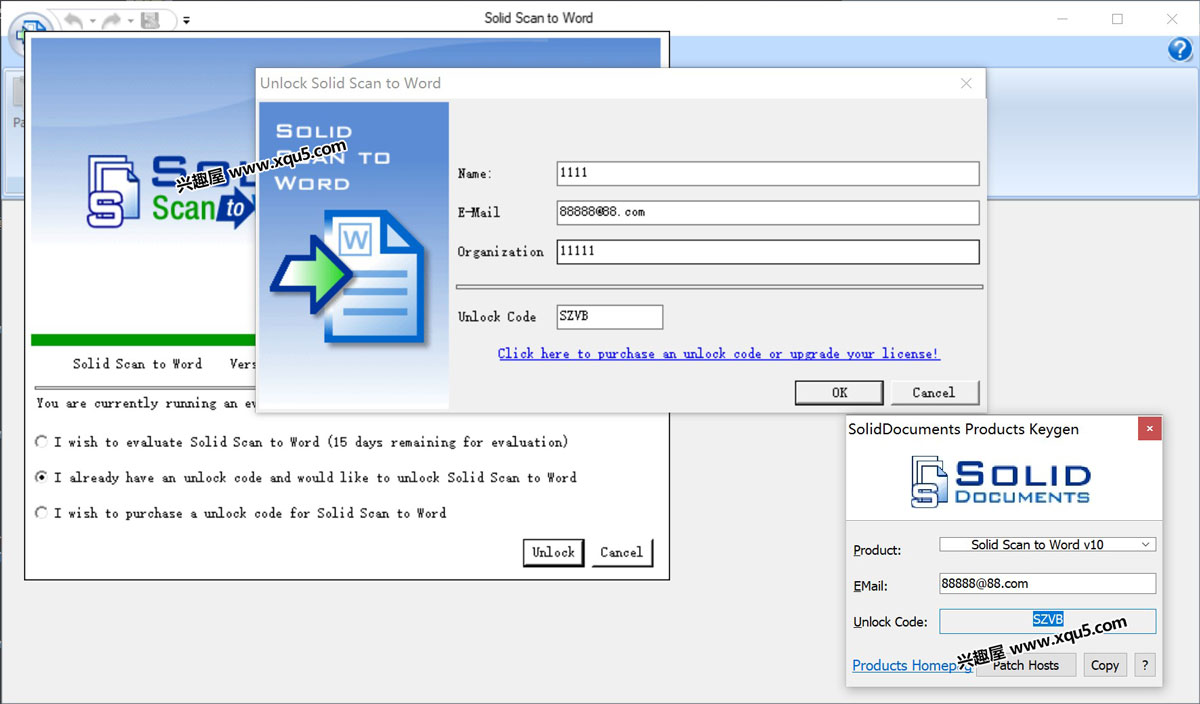Click the redo arrow in title bar
This screenshot has width=1200, height=704.
point(112,20)
